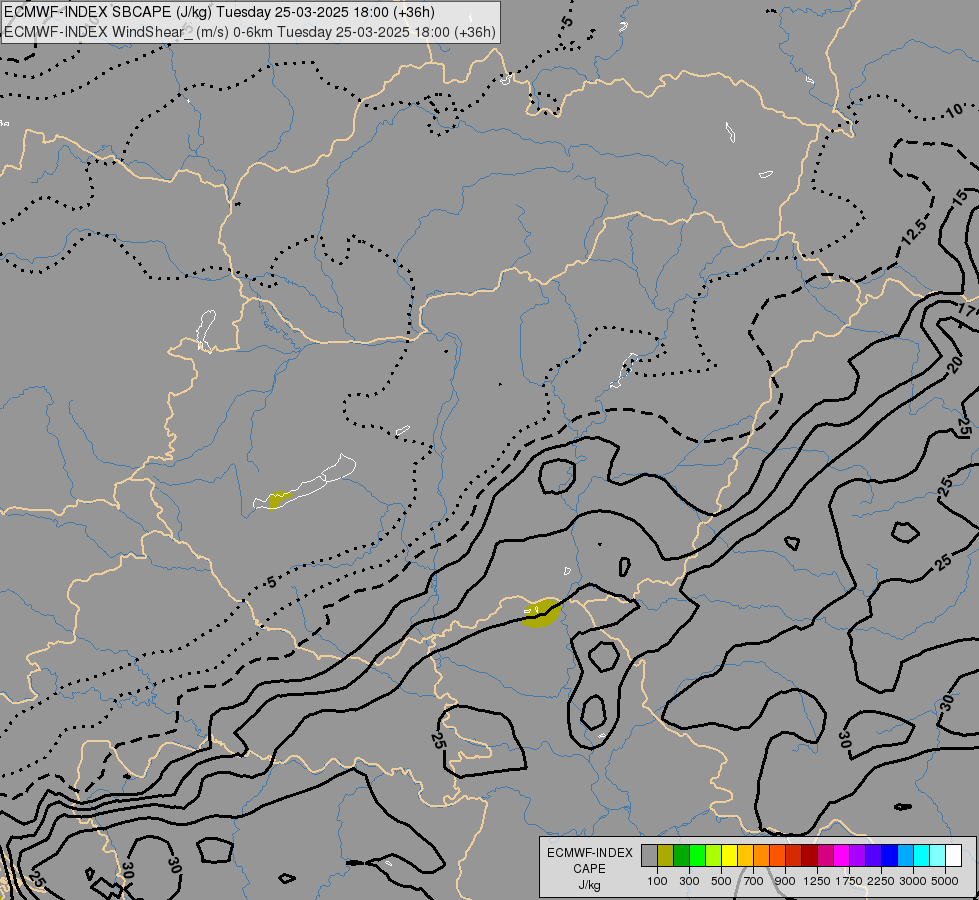
Task: Select the 500 legend value
Action: (721, 881)
